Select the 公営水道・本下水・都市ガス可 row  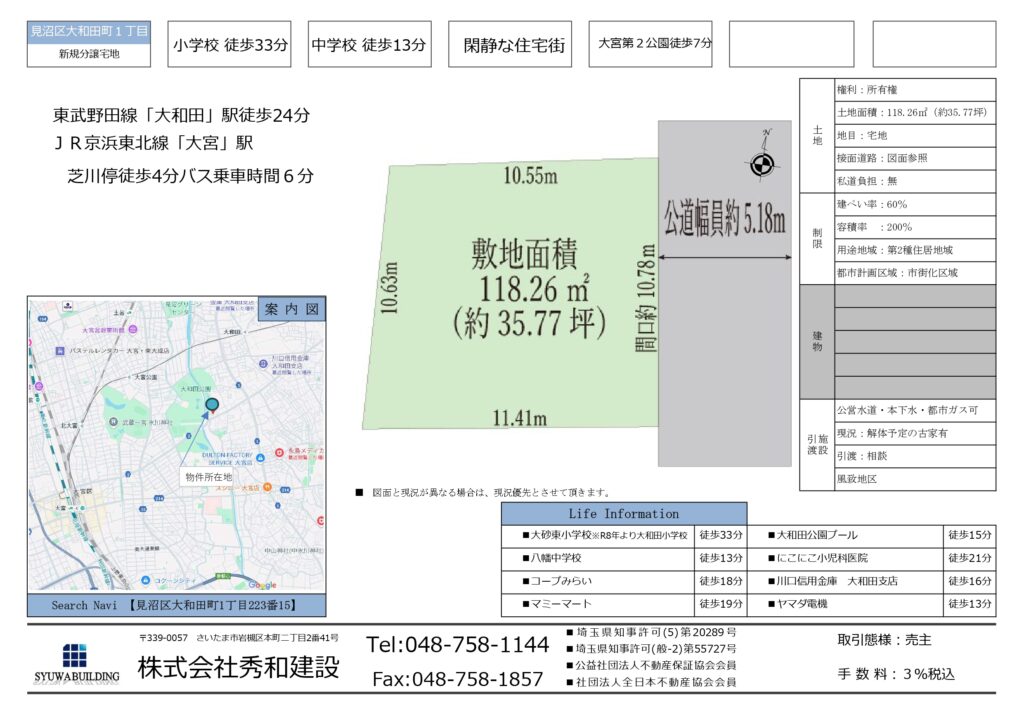click(x=915, y=411)
